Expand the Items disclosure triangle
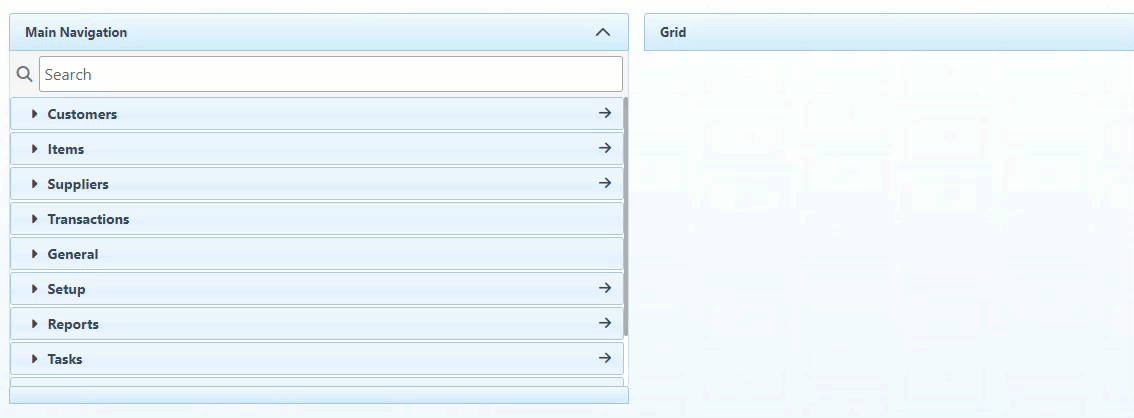Image resolution: width=1134 pixels, height=418 pixels. point(35,149)
